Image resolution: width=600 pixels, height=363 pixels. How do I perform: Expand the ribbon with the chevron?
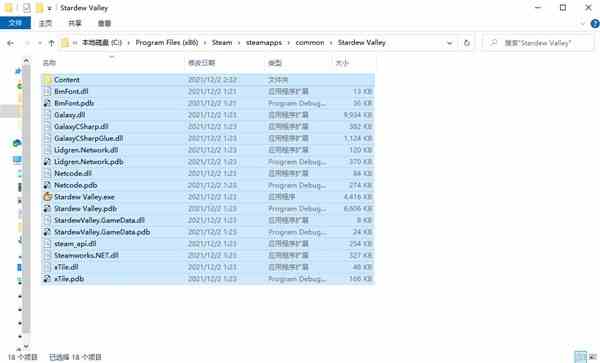tap(582, 24)
